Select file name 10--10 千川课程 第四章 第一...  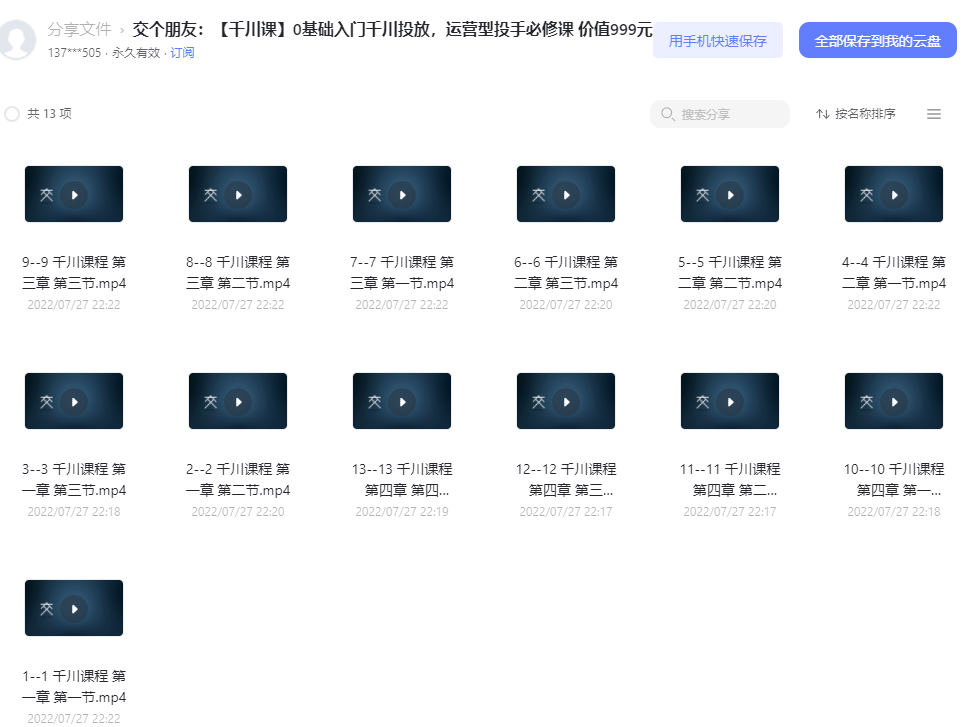[894, 479]
